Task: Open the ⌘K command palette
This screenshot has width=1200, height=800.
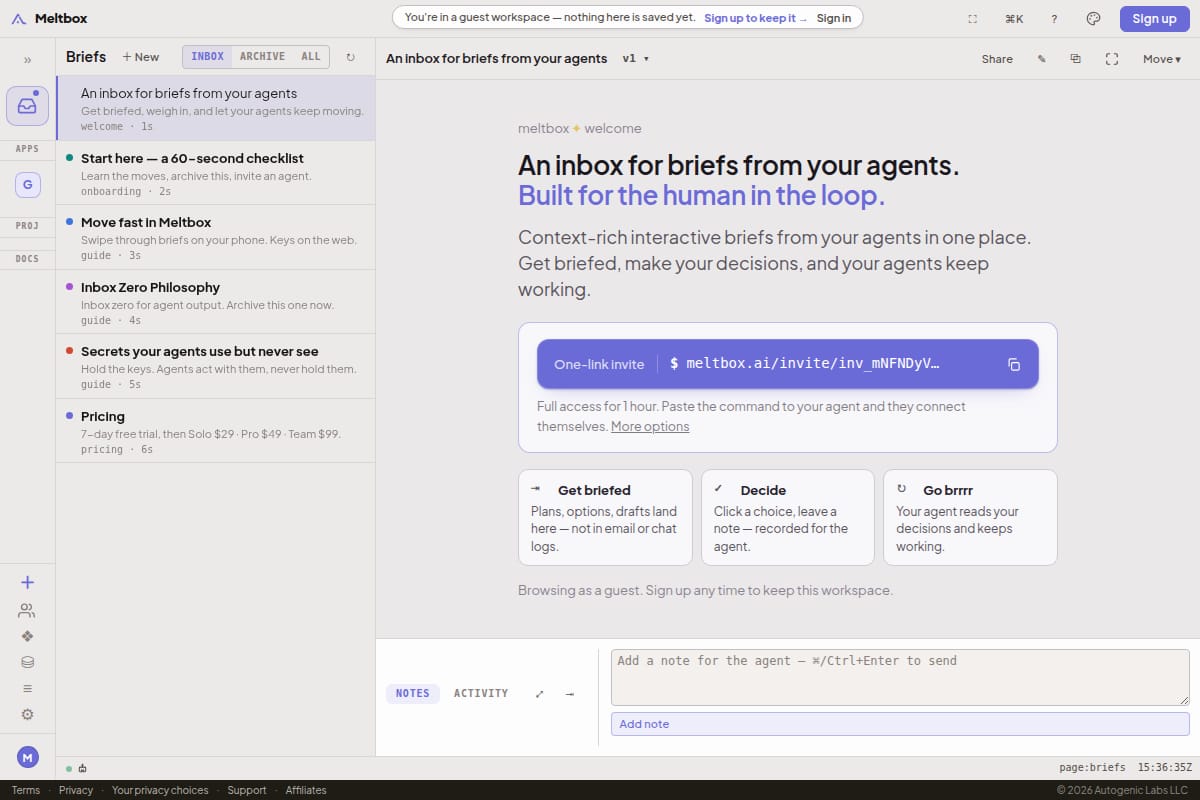Action: pyautogui.click(x=1014, y=18)
